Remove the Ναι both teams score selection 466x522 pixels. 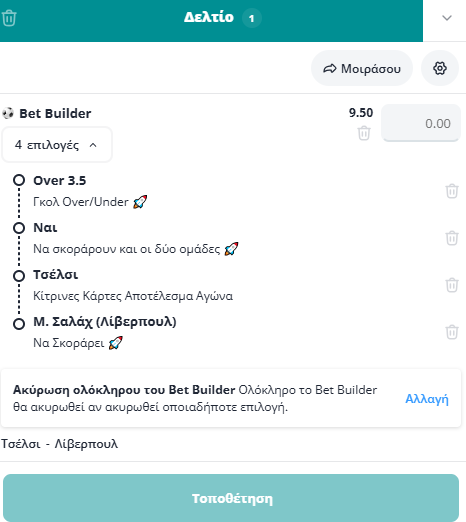tap(452, 238)
